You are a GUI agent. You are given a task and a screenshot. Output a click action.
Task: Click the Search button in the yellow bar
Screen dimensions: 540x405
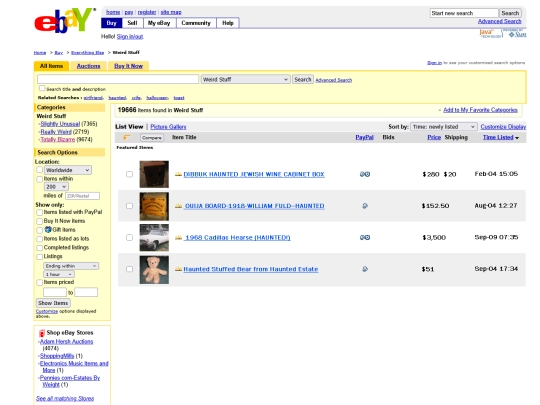tap(303, 80)
